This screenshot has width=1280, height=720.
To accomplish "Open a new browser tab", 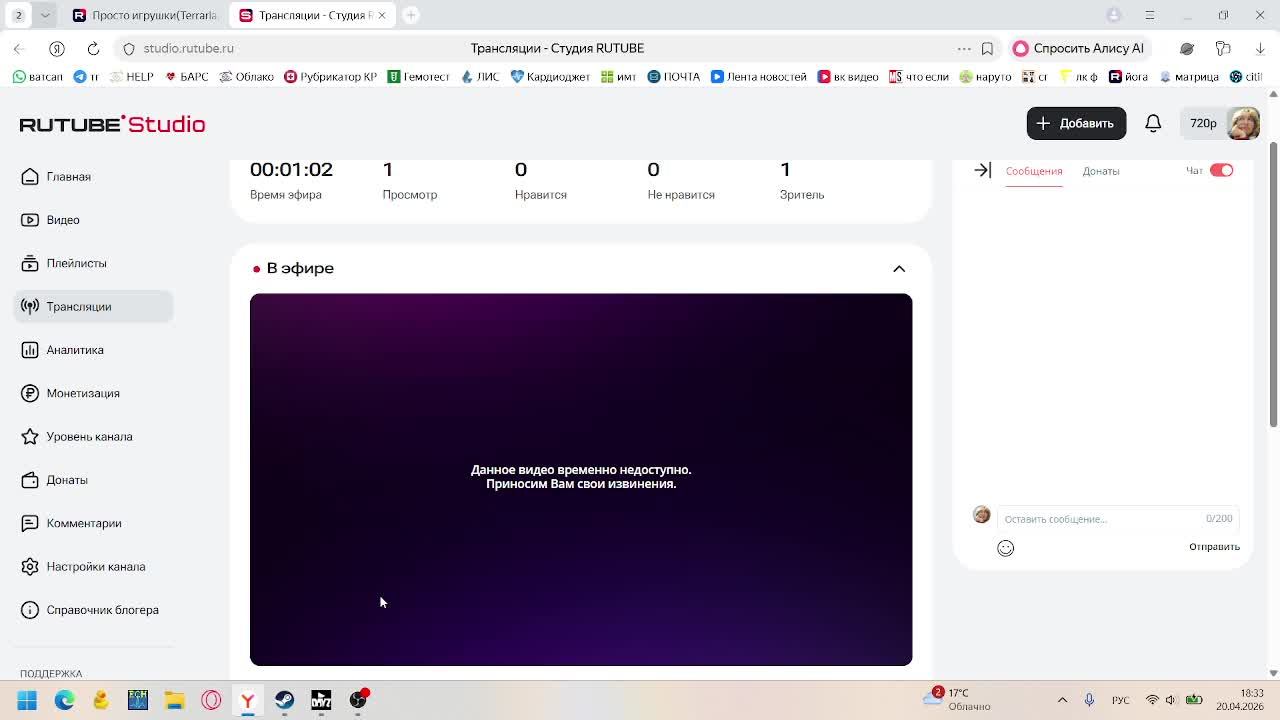I will pos(411,15).
